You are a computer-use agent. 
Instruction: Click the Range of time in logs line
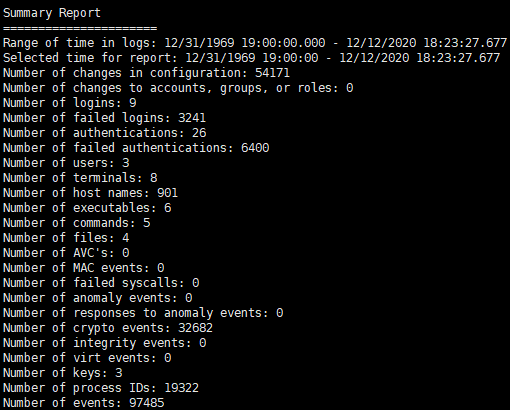tap(255, 43)
